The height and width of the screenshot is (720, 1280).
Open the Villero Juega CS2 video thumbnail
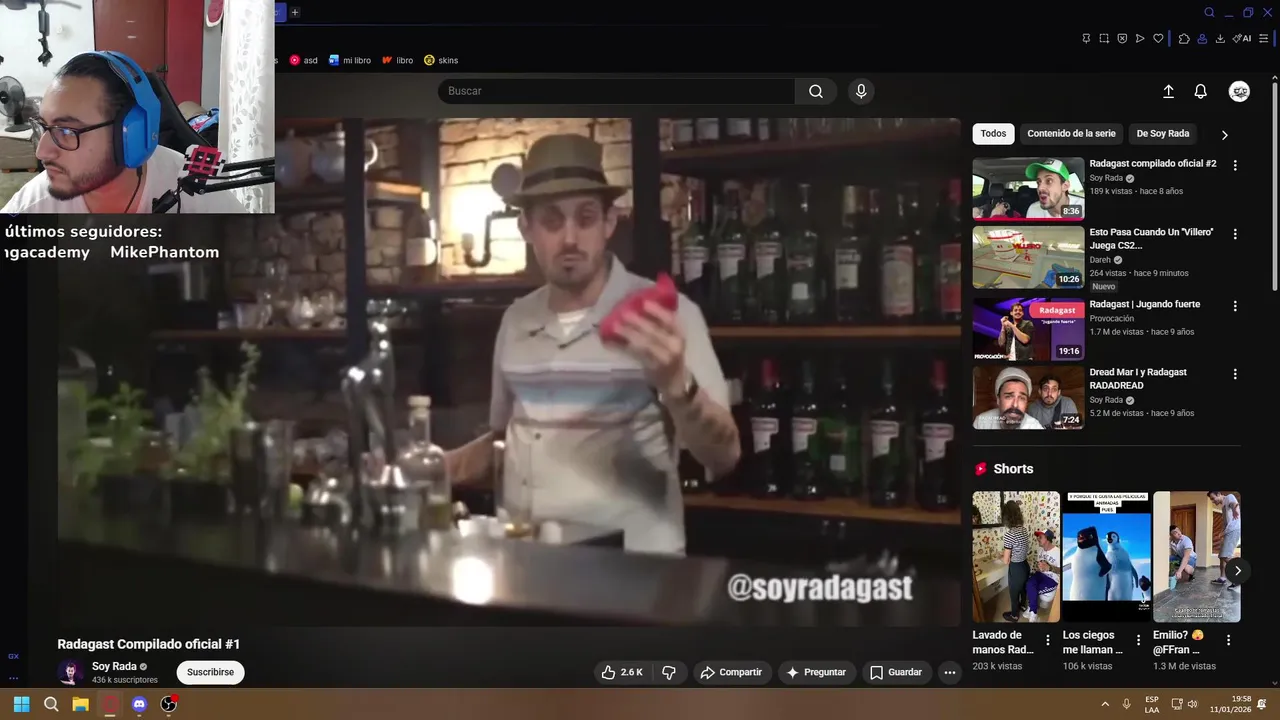click(1028, 257)
